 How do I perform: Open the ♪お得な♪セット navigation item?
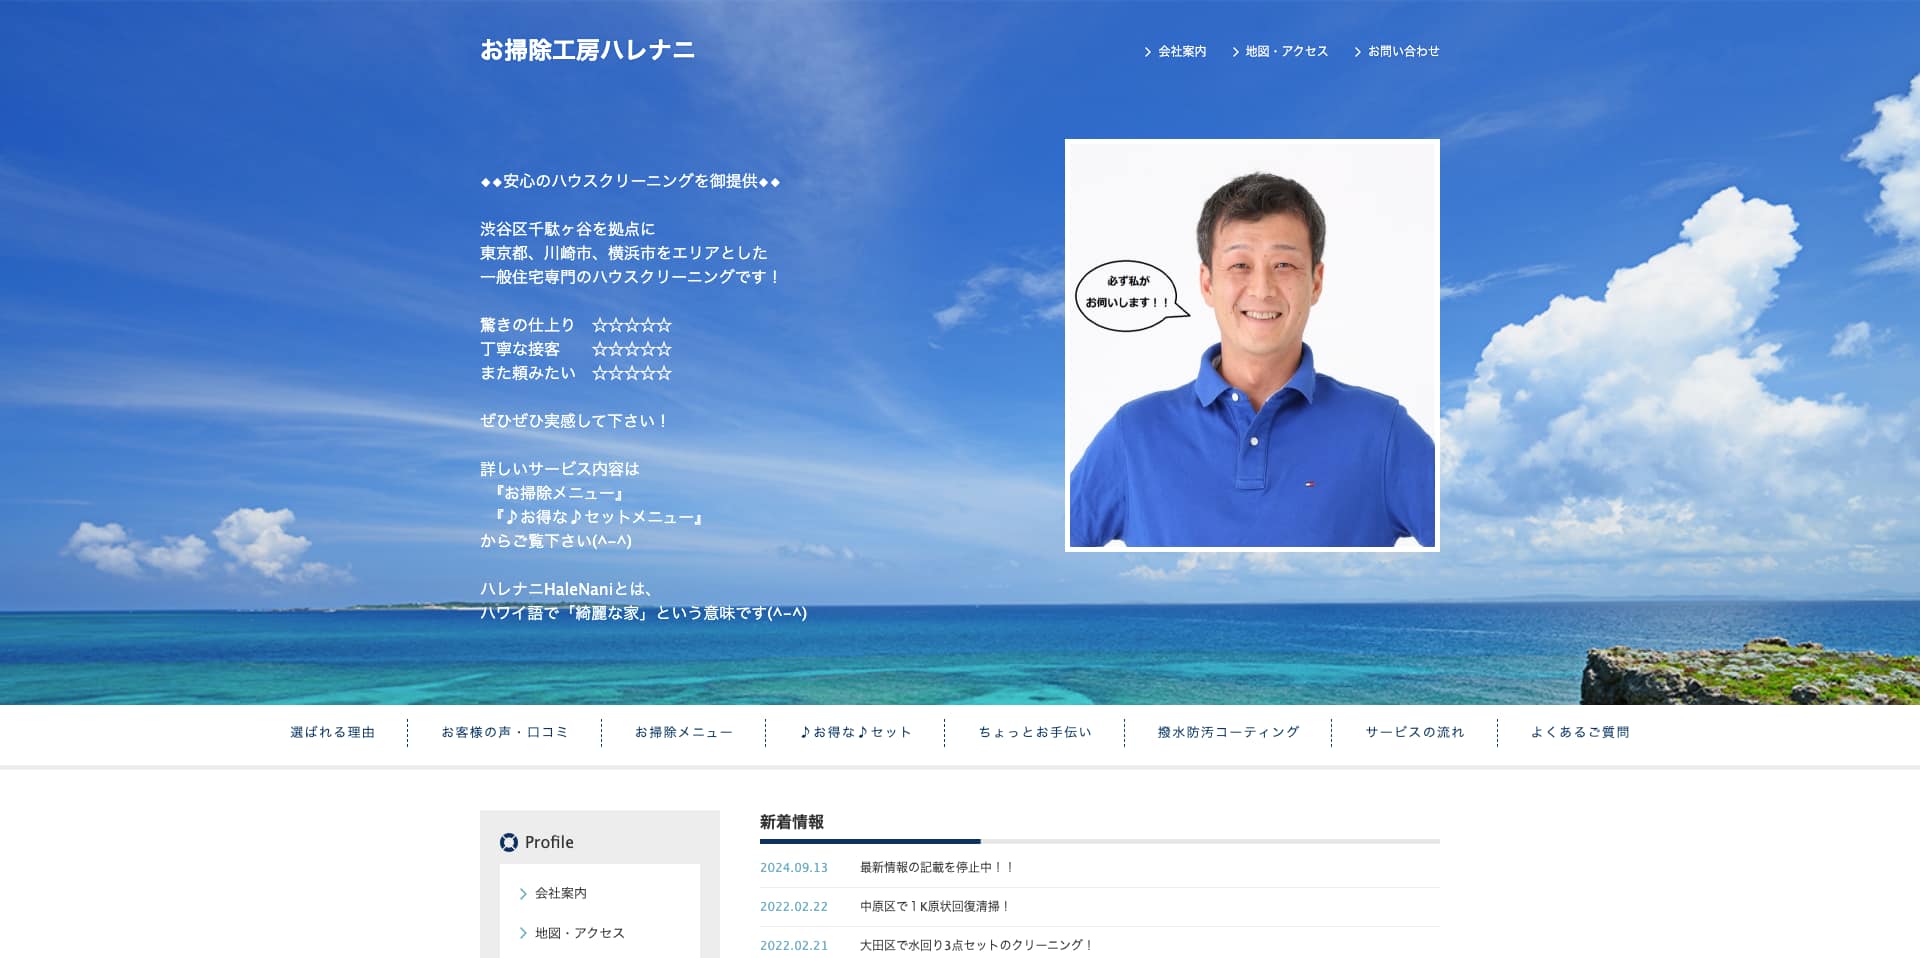(x=856, y=732)
